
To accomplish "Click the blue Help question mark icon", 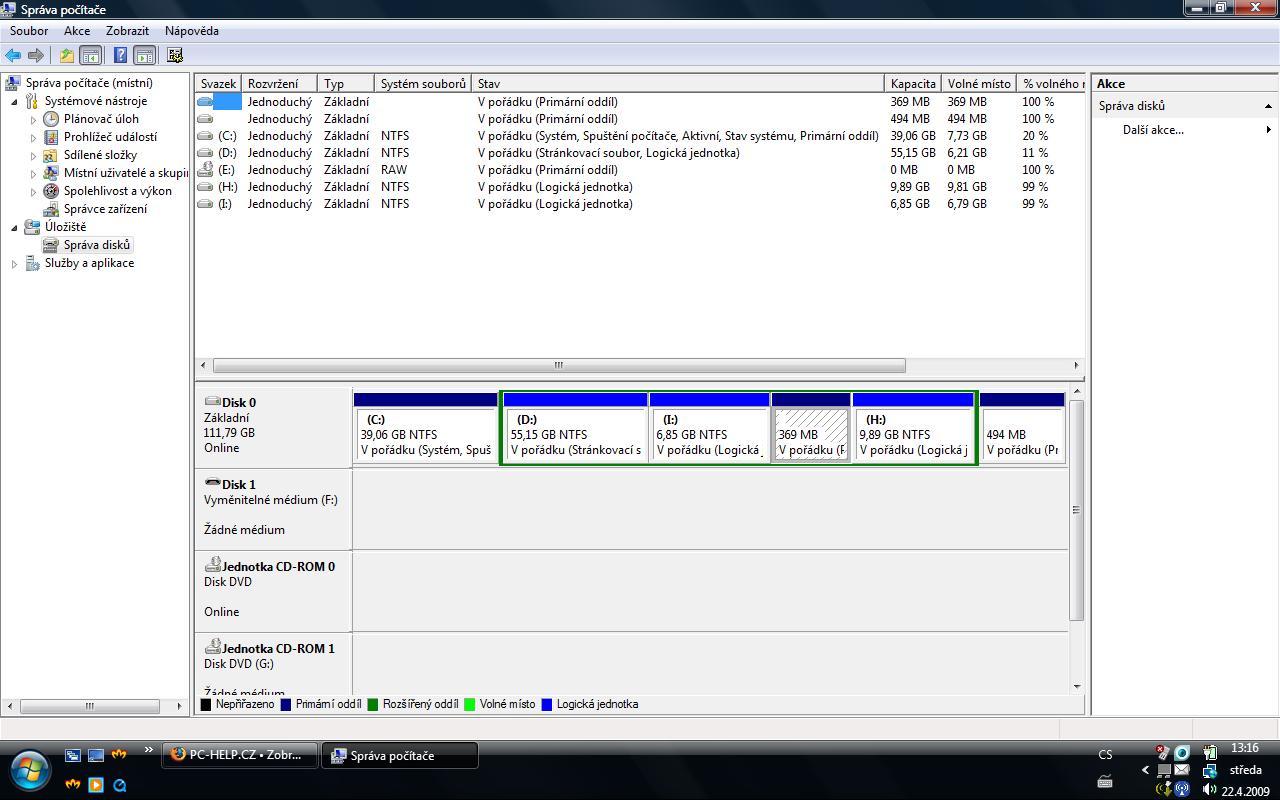I will [x=121, y=56].
